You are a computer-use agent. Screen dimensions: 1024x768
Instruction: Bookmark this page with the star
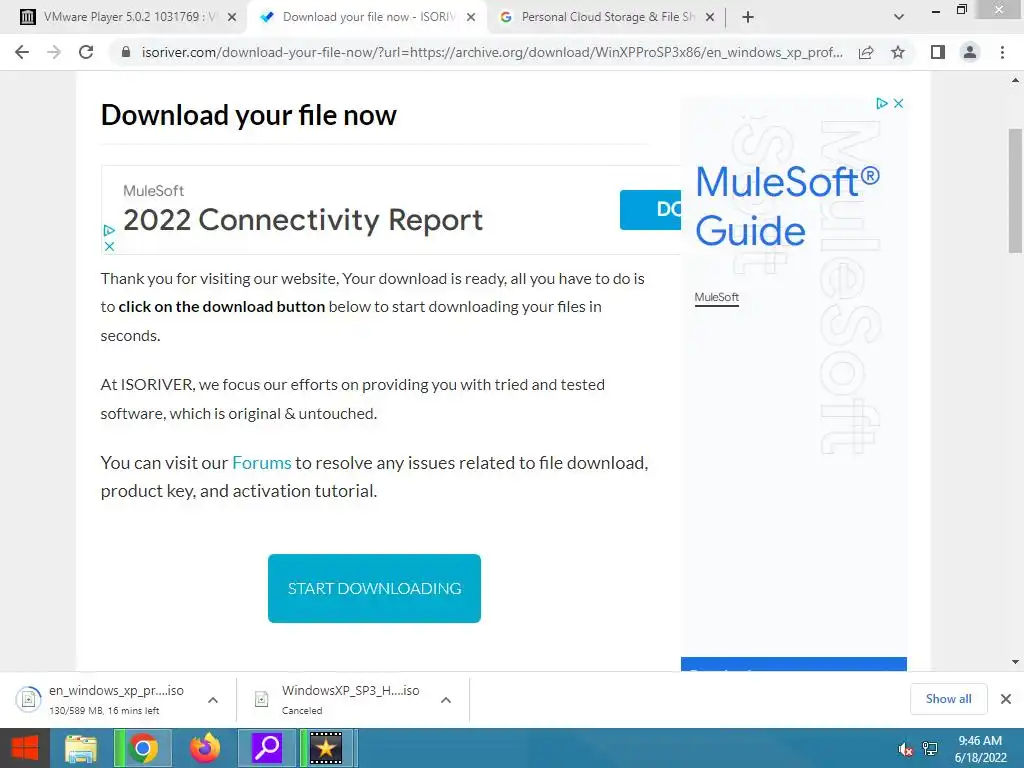(898, 52)
